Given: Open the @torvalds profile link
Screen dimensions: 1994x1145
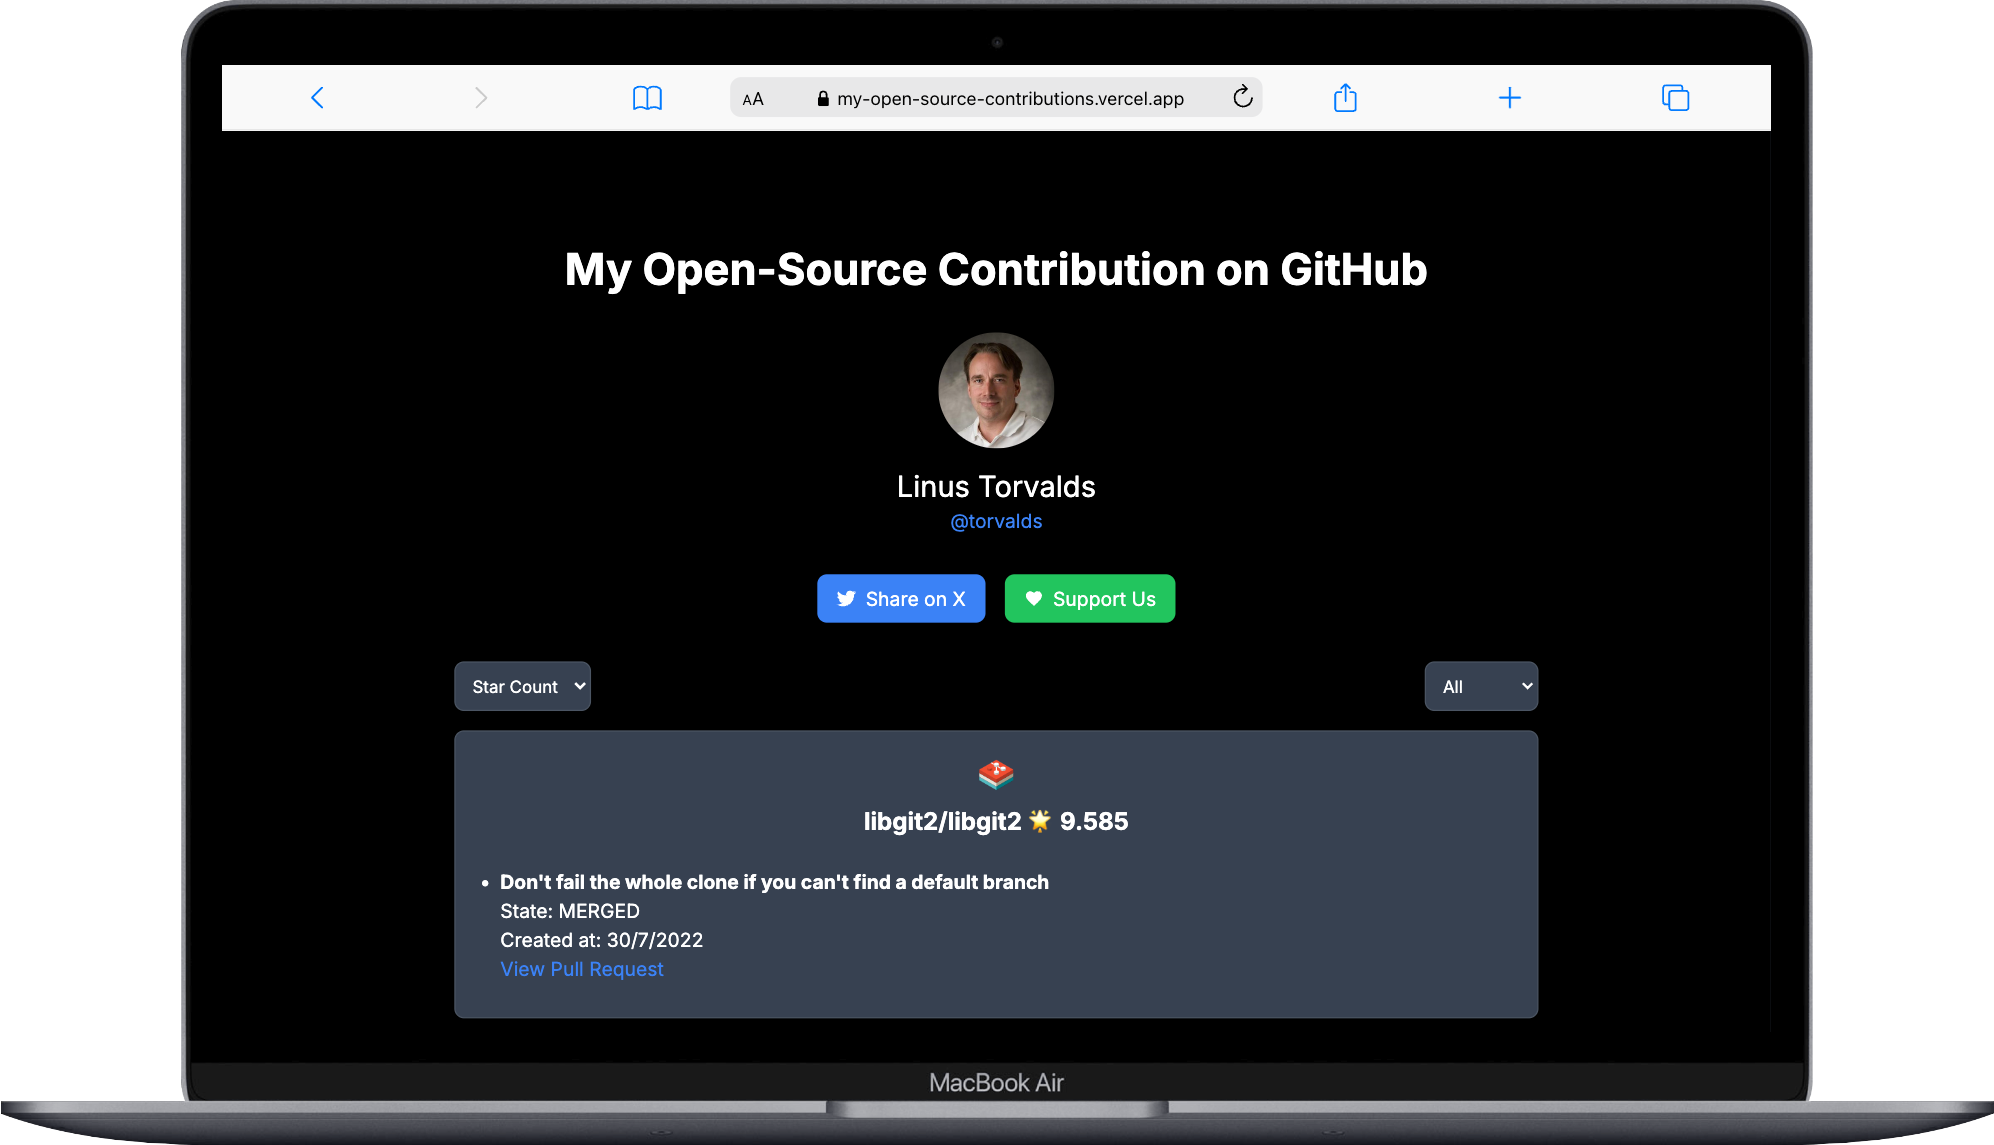Looking at the screenshot, I should [996, 522].
